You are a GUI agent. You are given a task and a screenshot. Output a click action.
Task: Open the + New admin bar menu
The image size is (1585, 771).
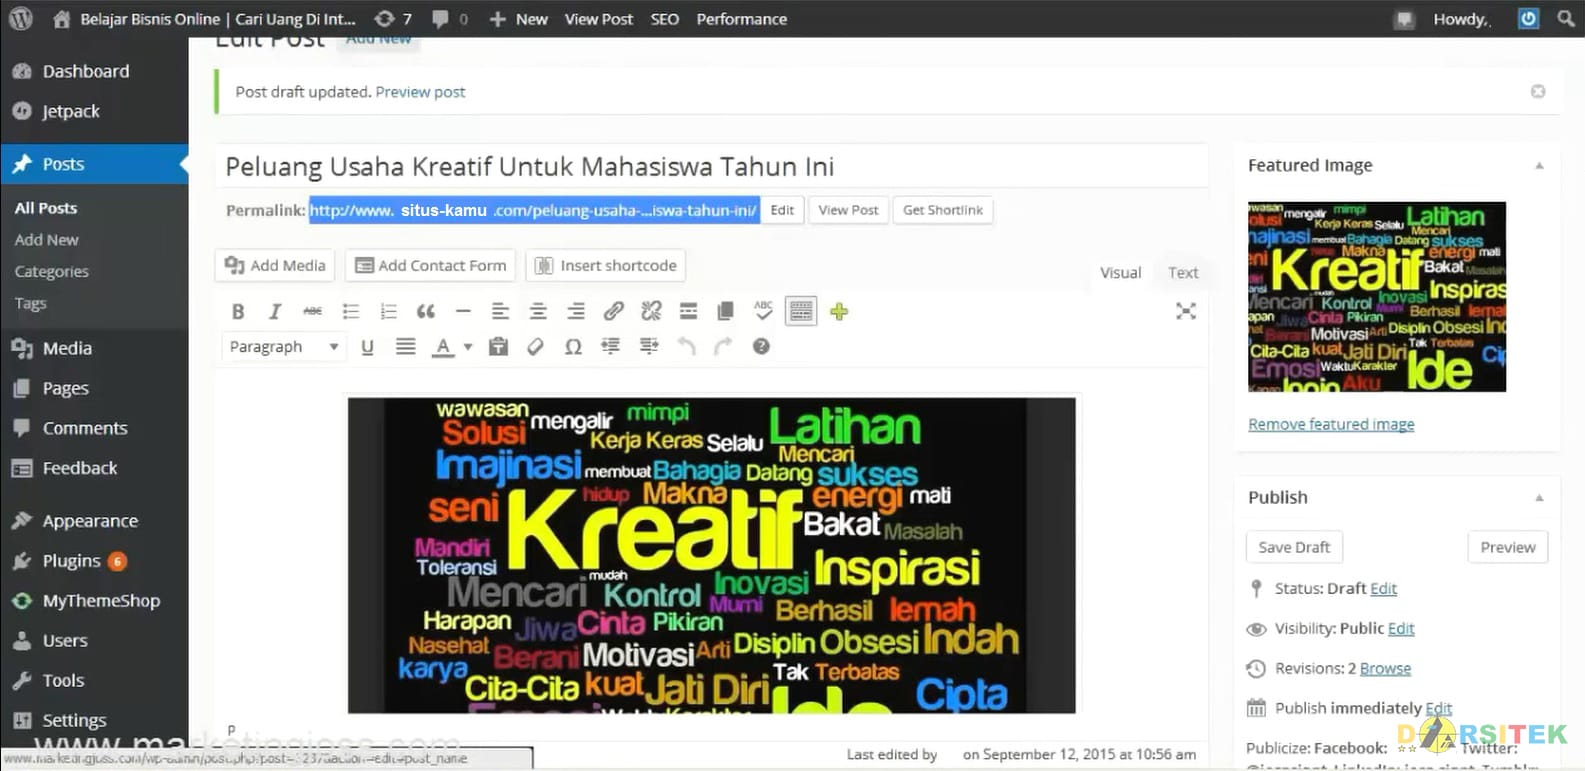[518, 19]
